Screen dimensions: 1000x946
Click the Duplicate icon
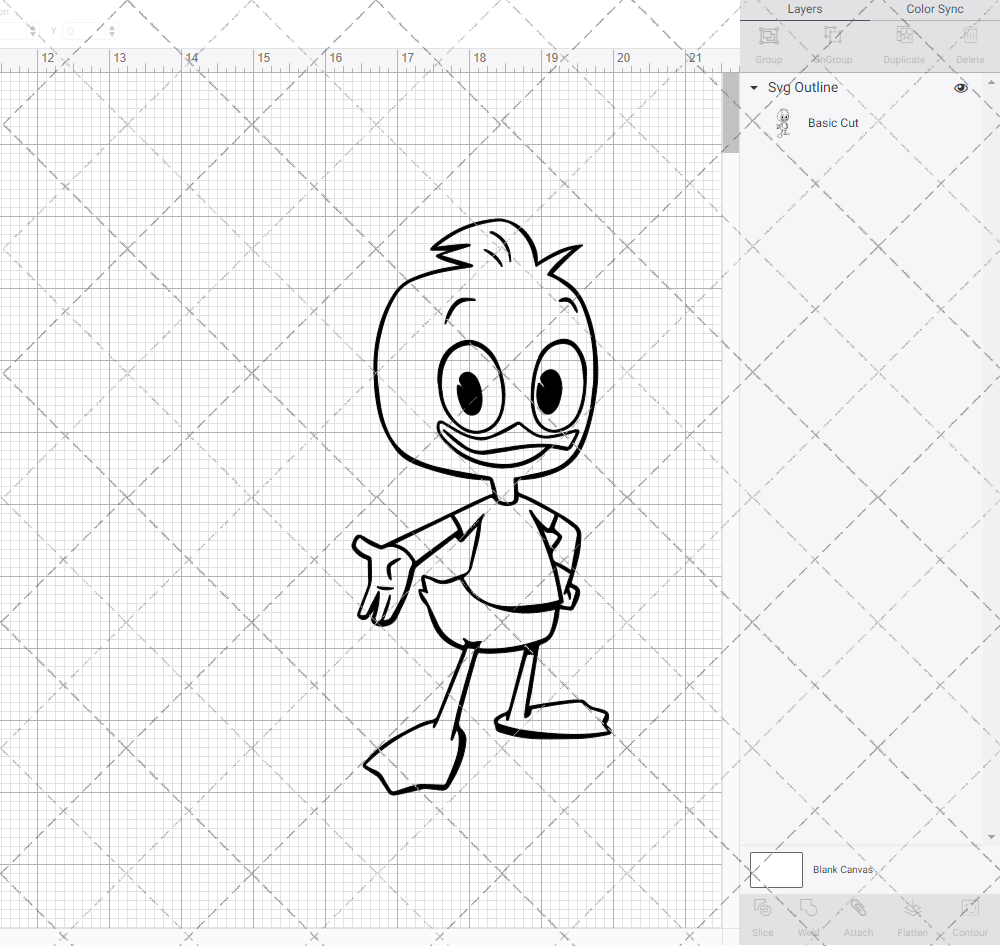[904, 40]
